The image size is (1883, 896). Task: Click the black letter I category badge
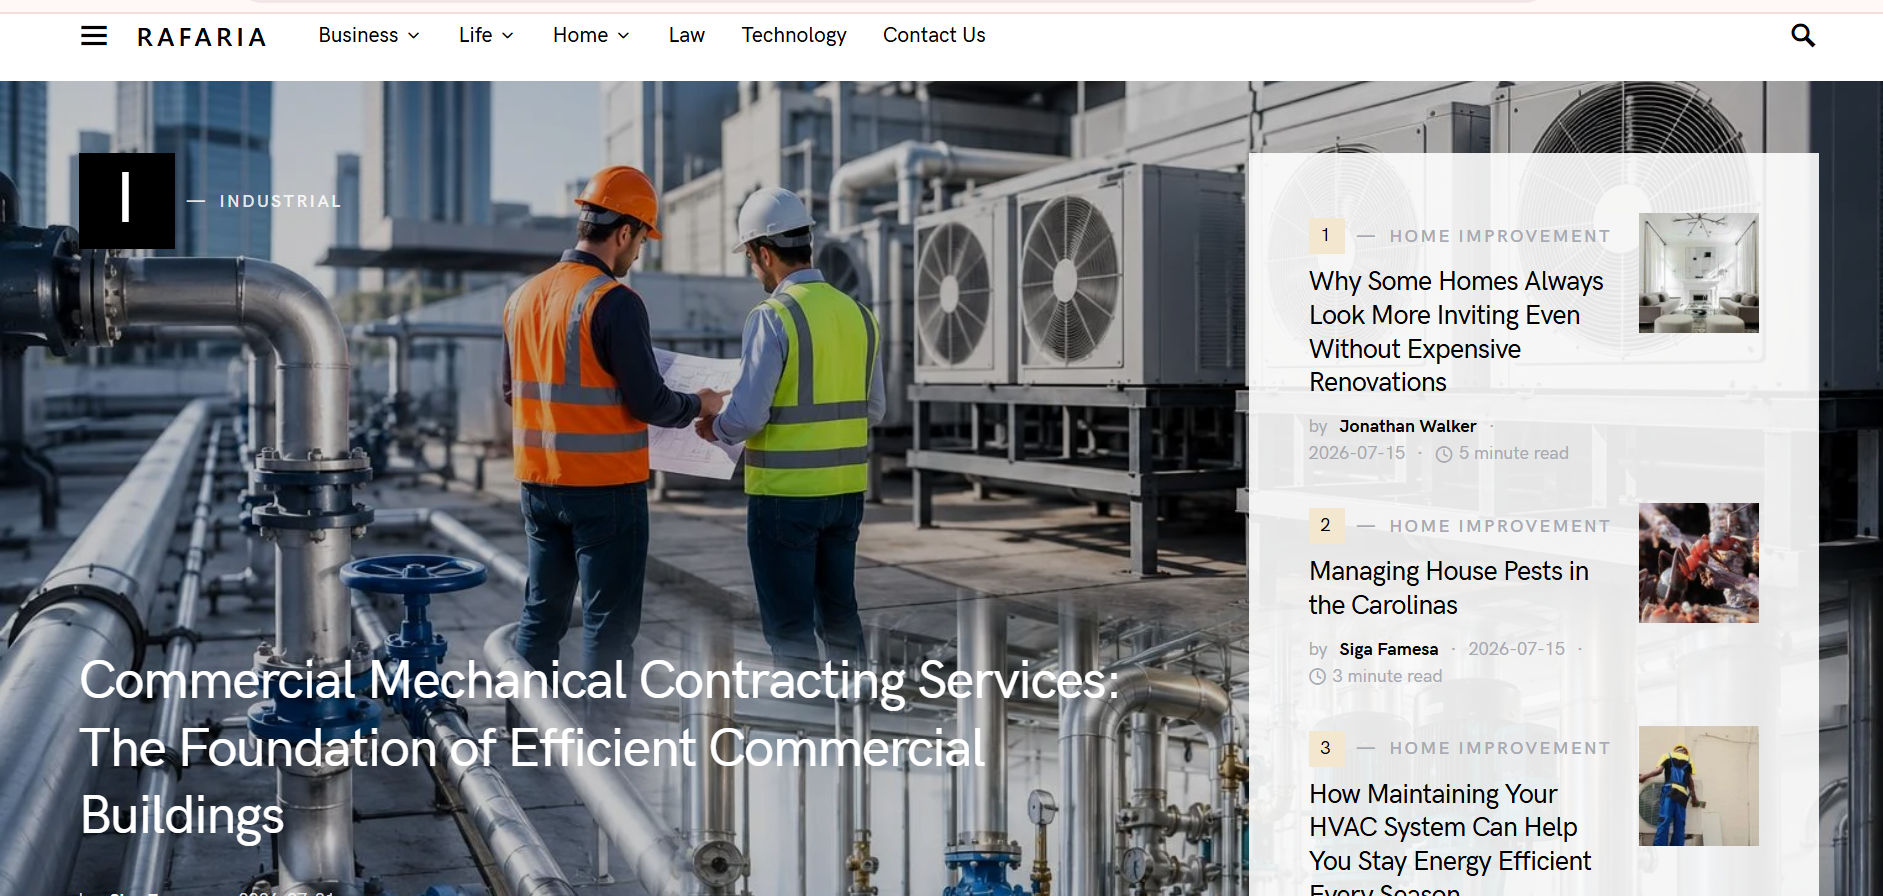pos(127,201)
